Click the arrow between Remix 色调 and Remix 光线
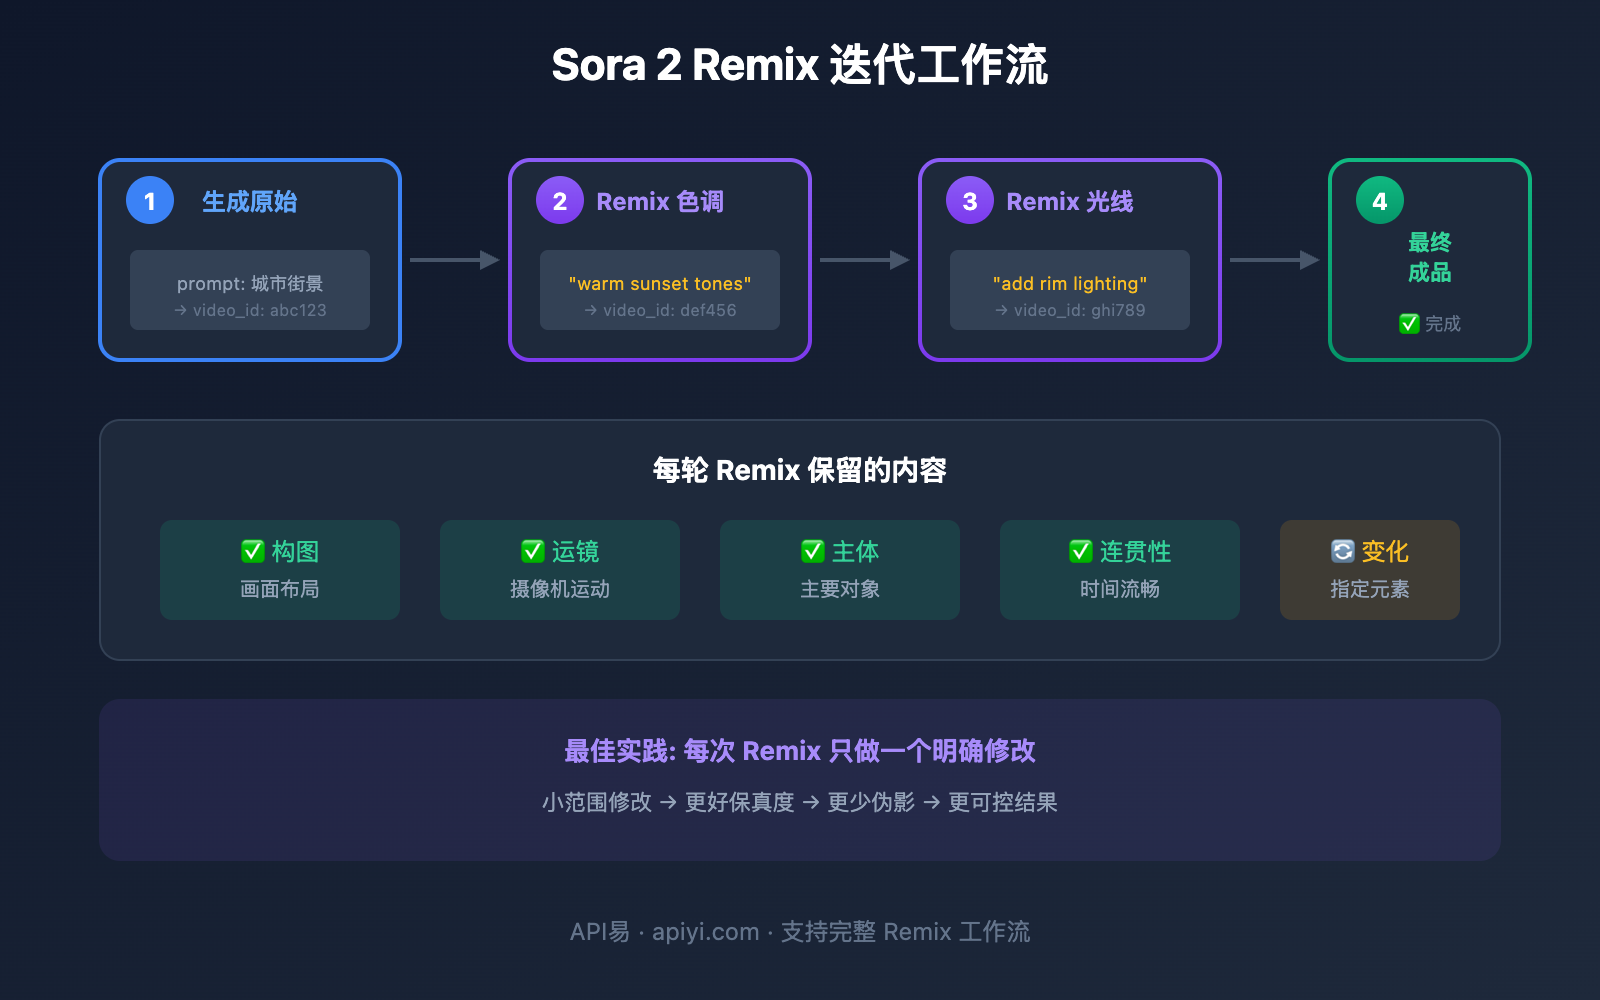 pyautogui.click(x=865, y=259)
